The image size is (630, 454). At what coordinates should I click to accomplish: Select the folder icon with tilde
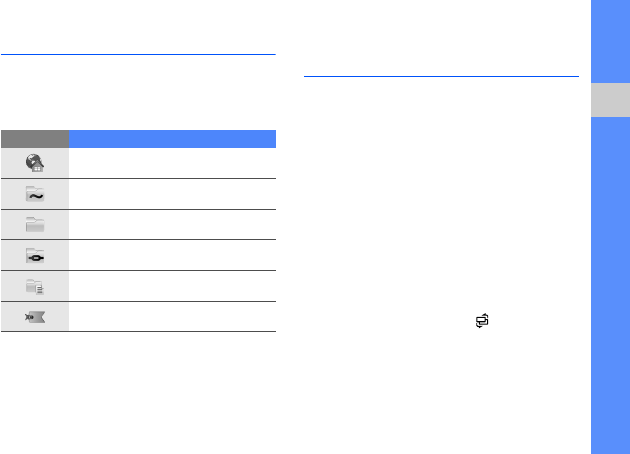click(x=35, y=194)
